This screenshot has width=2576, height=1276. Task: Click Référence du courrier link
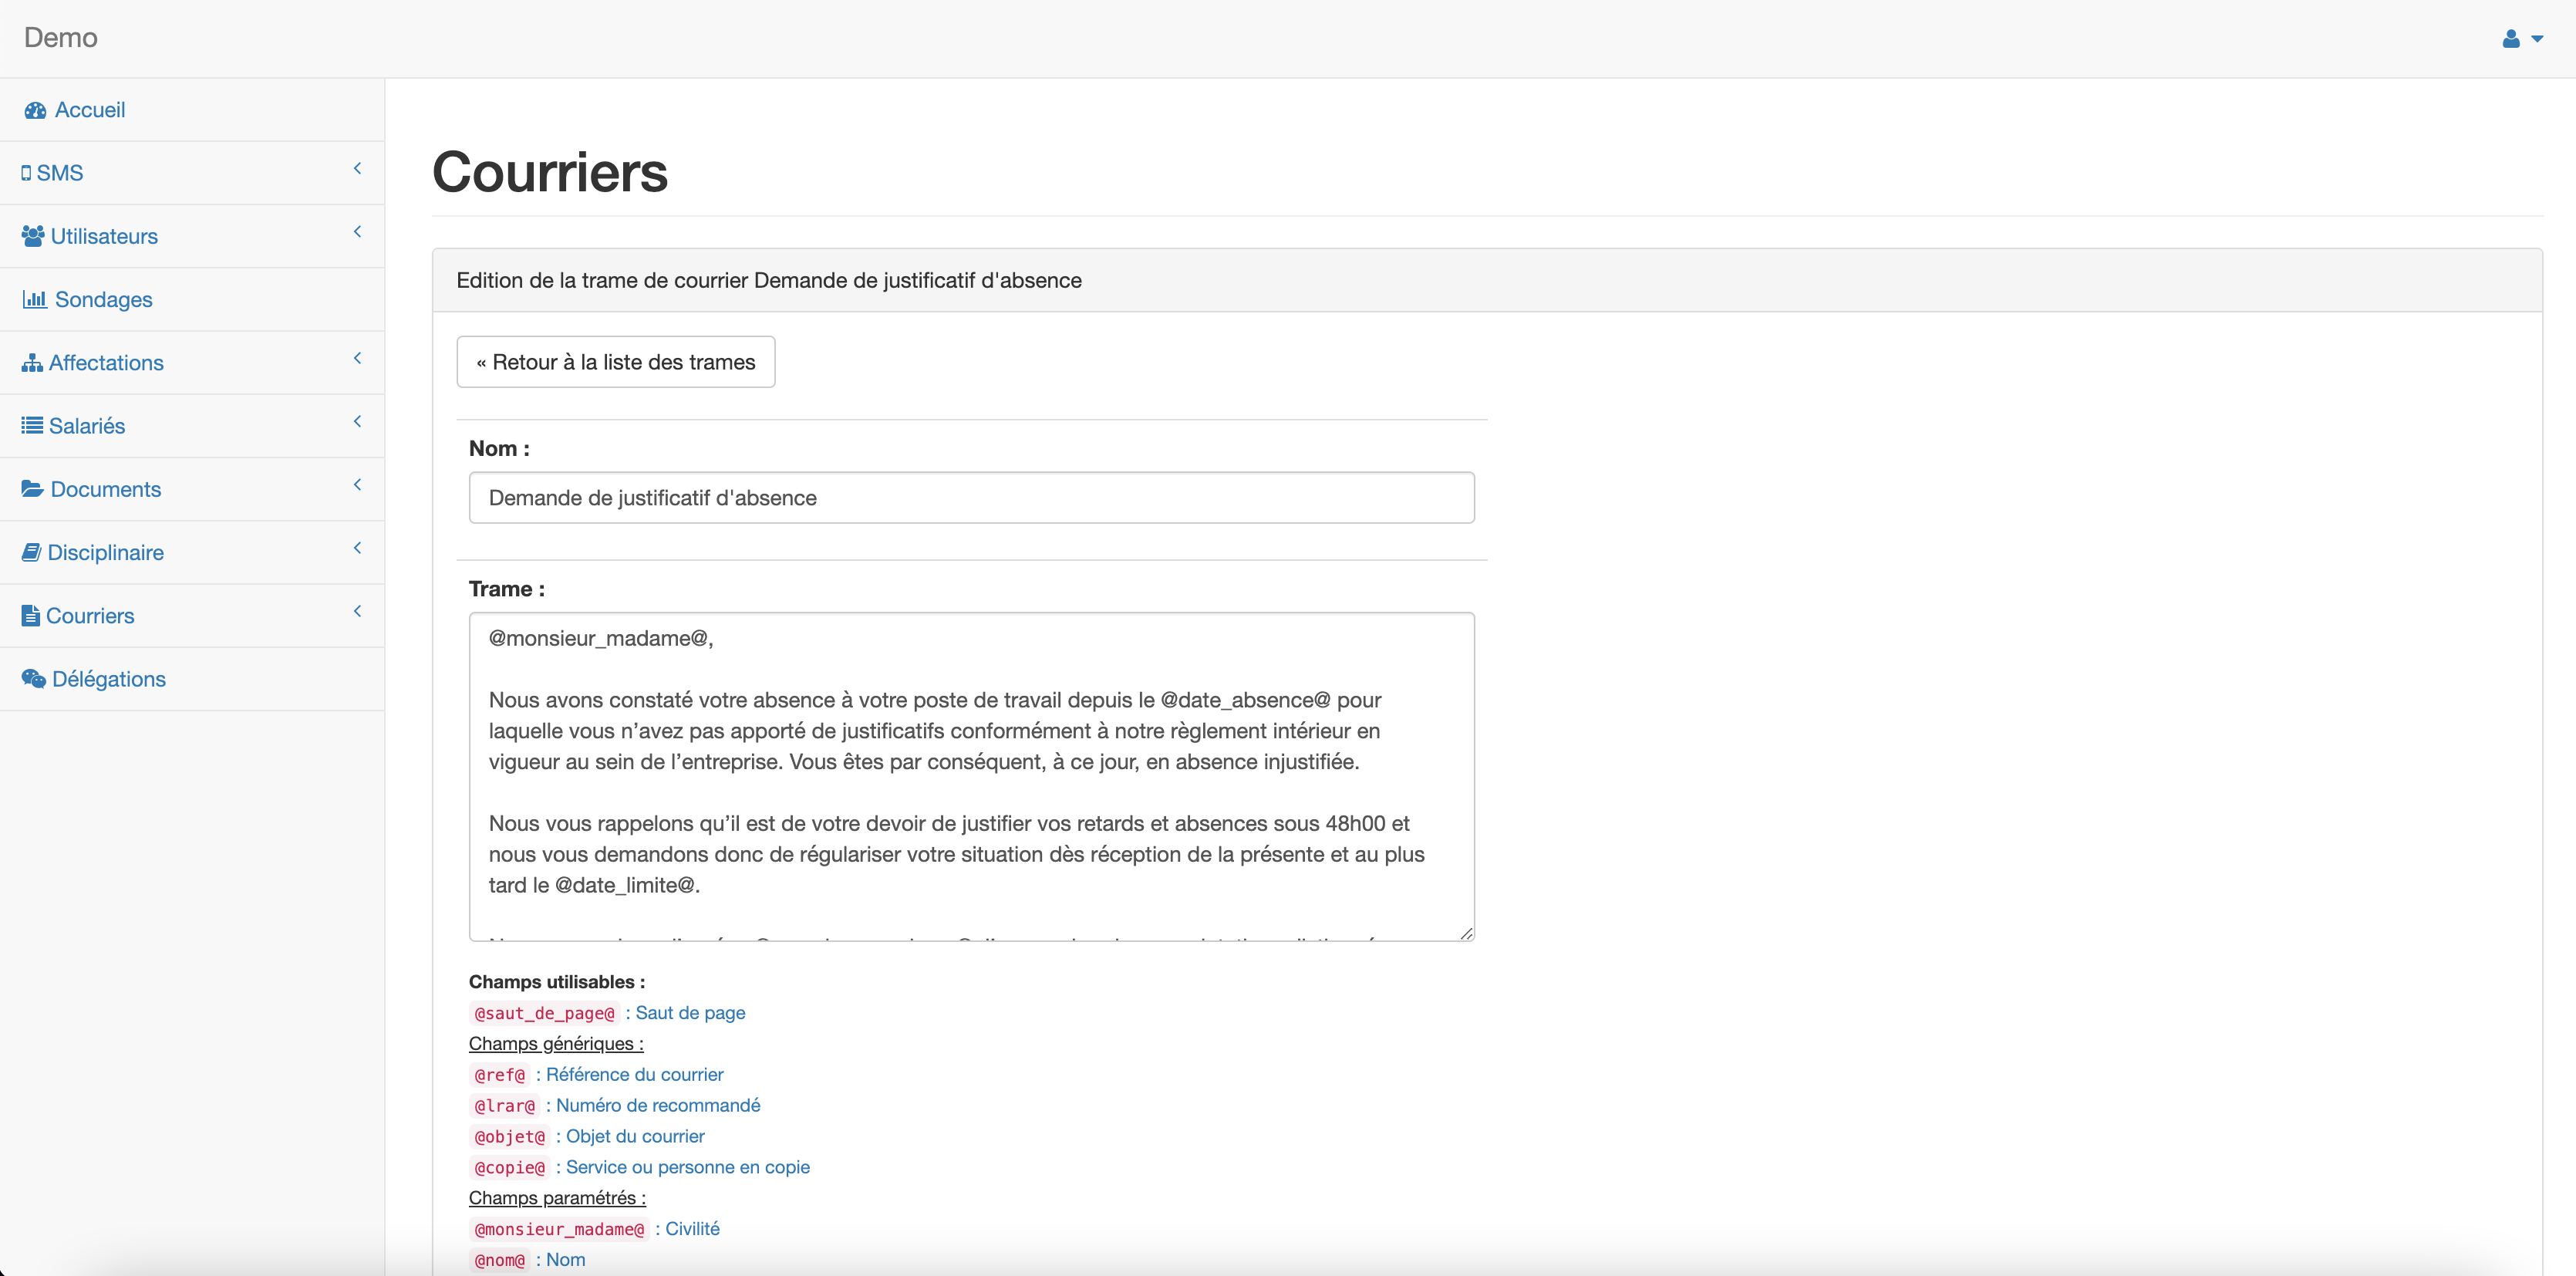[x=635, y=1075]
